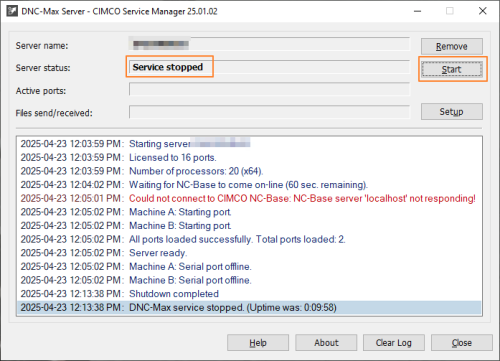Select 'Machine A: Serial port offline' log entry
This screenshot has width=500, height=361.
(x=249, y=267)
